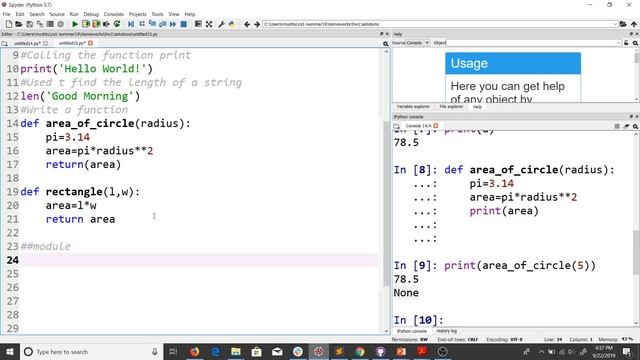The width and height of the screenshot is (640, 360).
Task: Open the Search menu
Action: 37,14
